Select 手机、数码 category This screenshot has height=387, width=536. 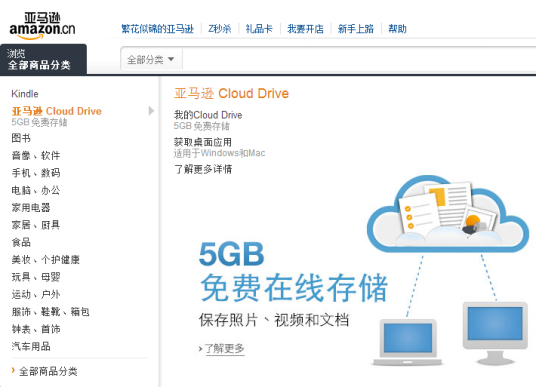pyautogui.click(x=36, y=173)
